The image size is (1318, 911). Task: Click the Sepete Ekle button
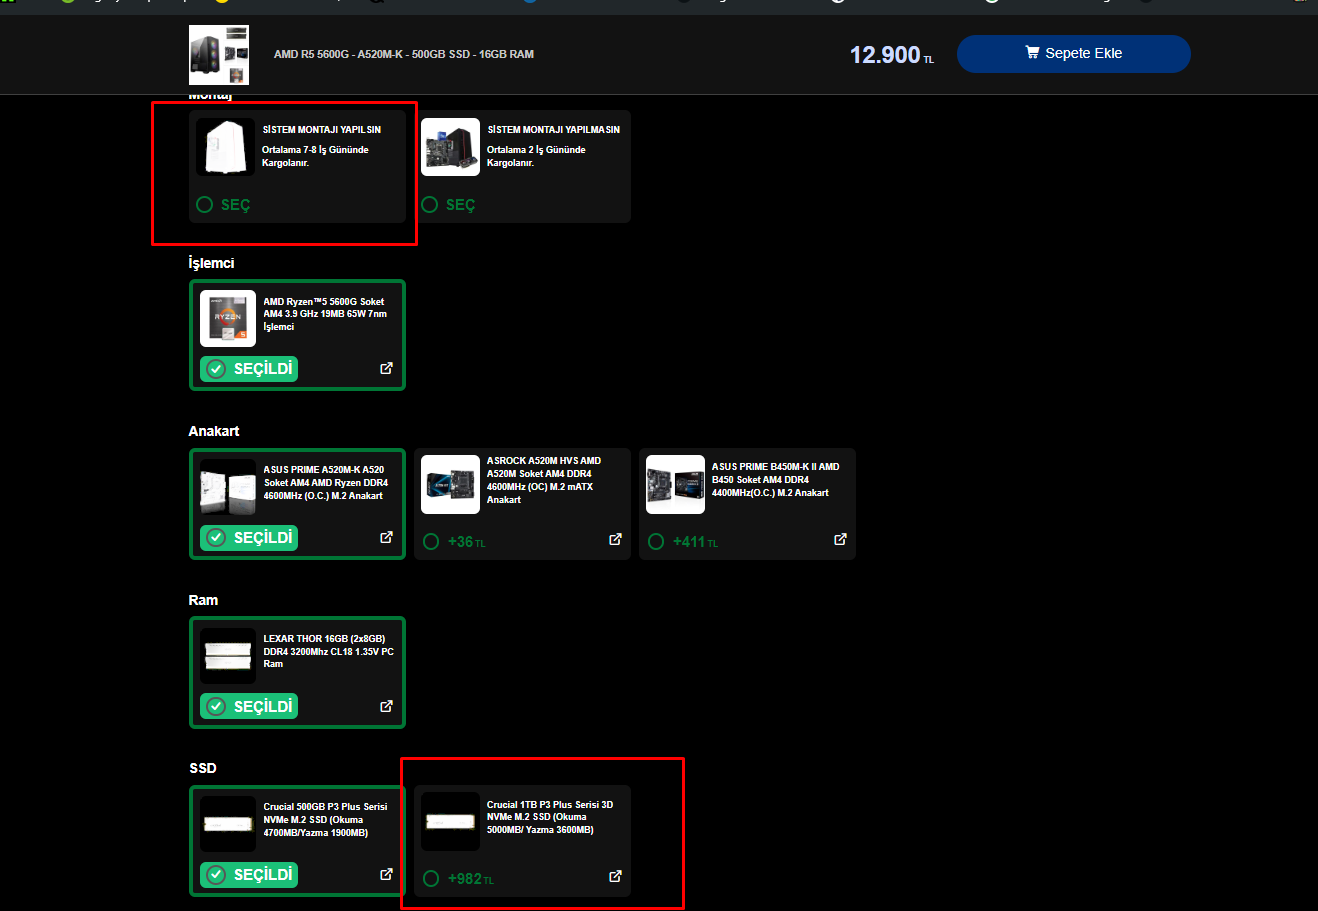click(x=1074, y=54)
